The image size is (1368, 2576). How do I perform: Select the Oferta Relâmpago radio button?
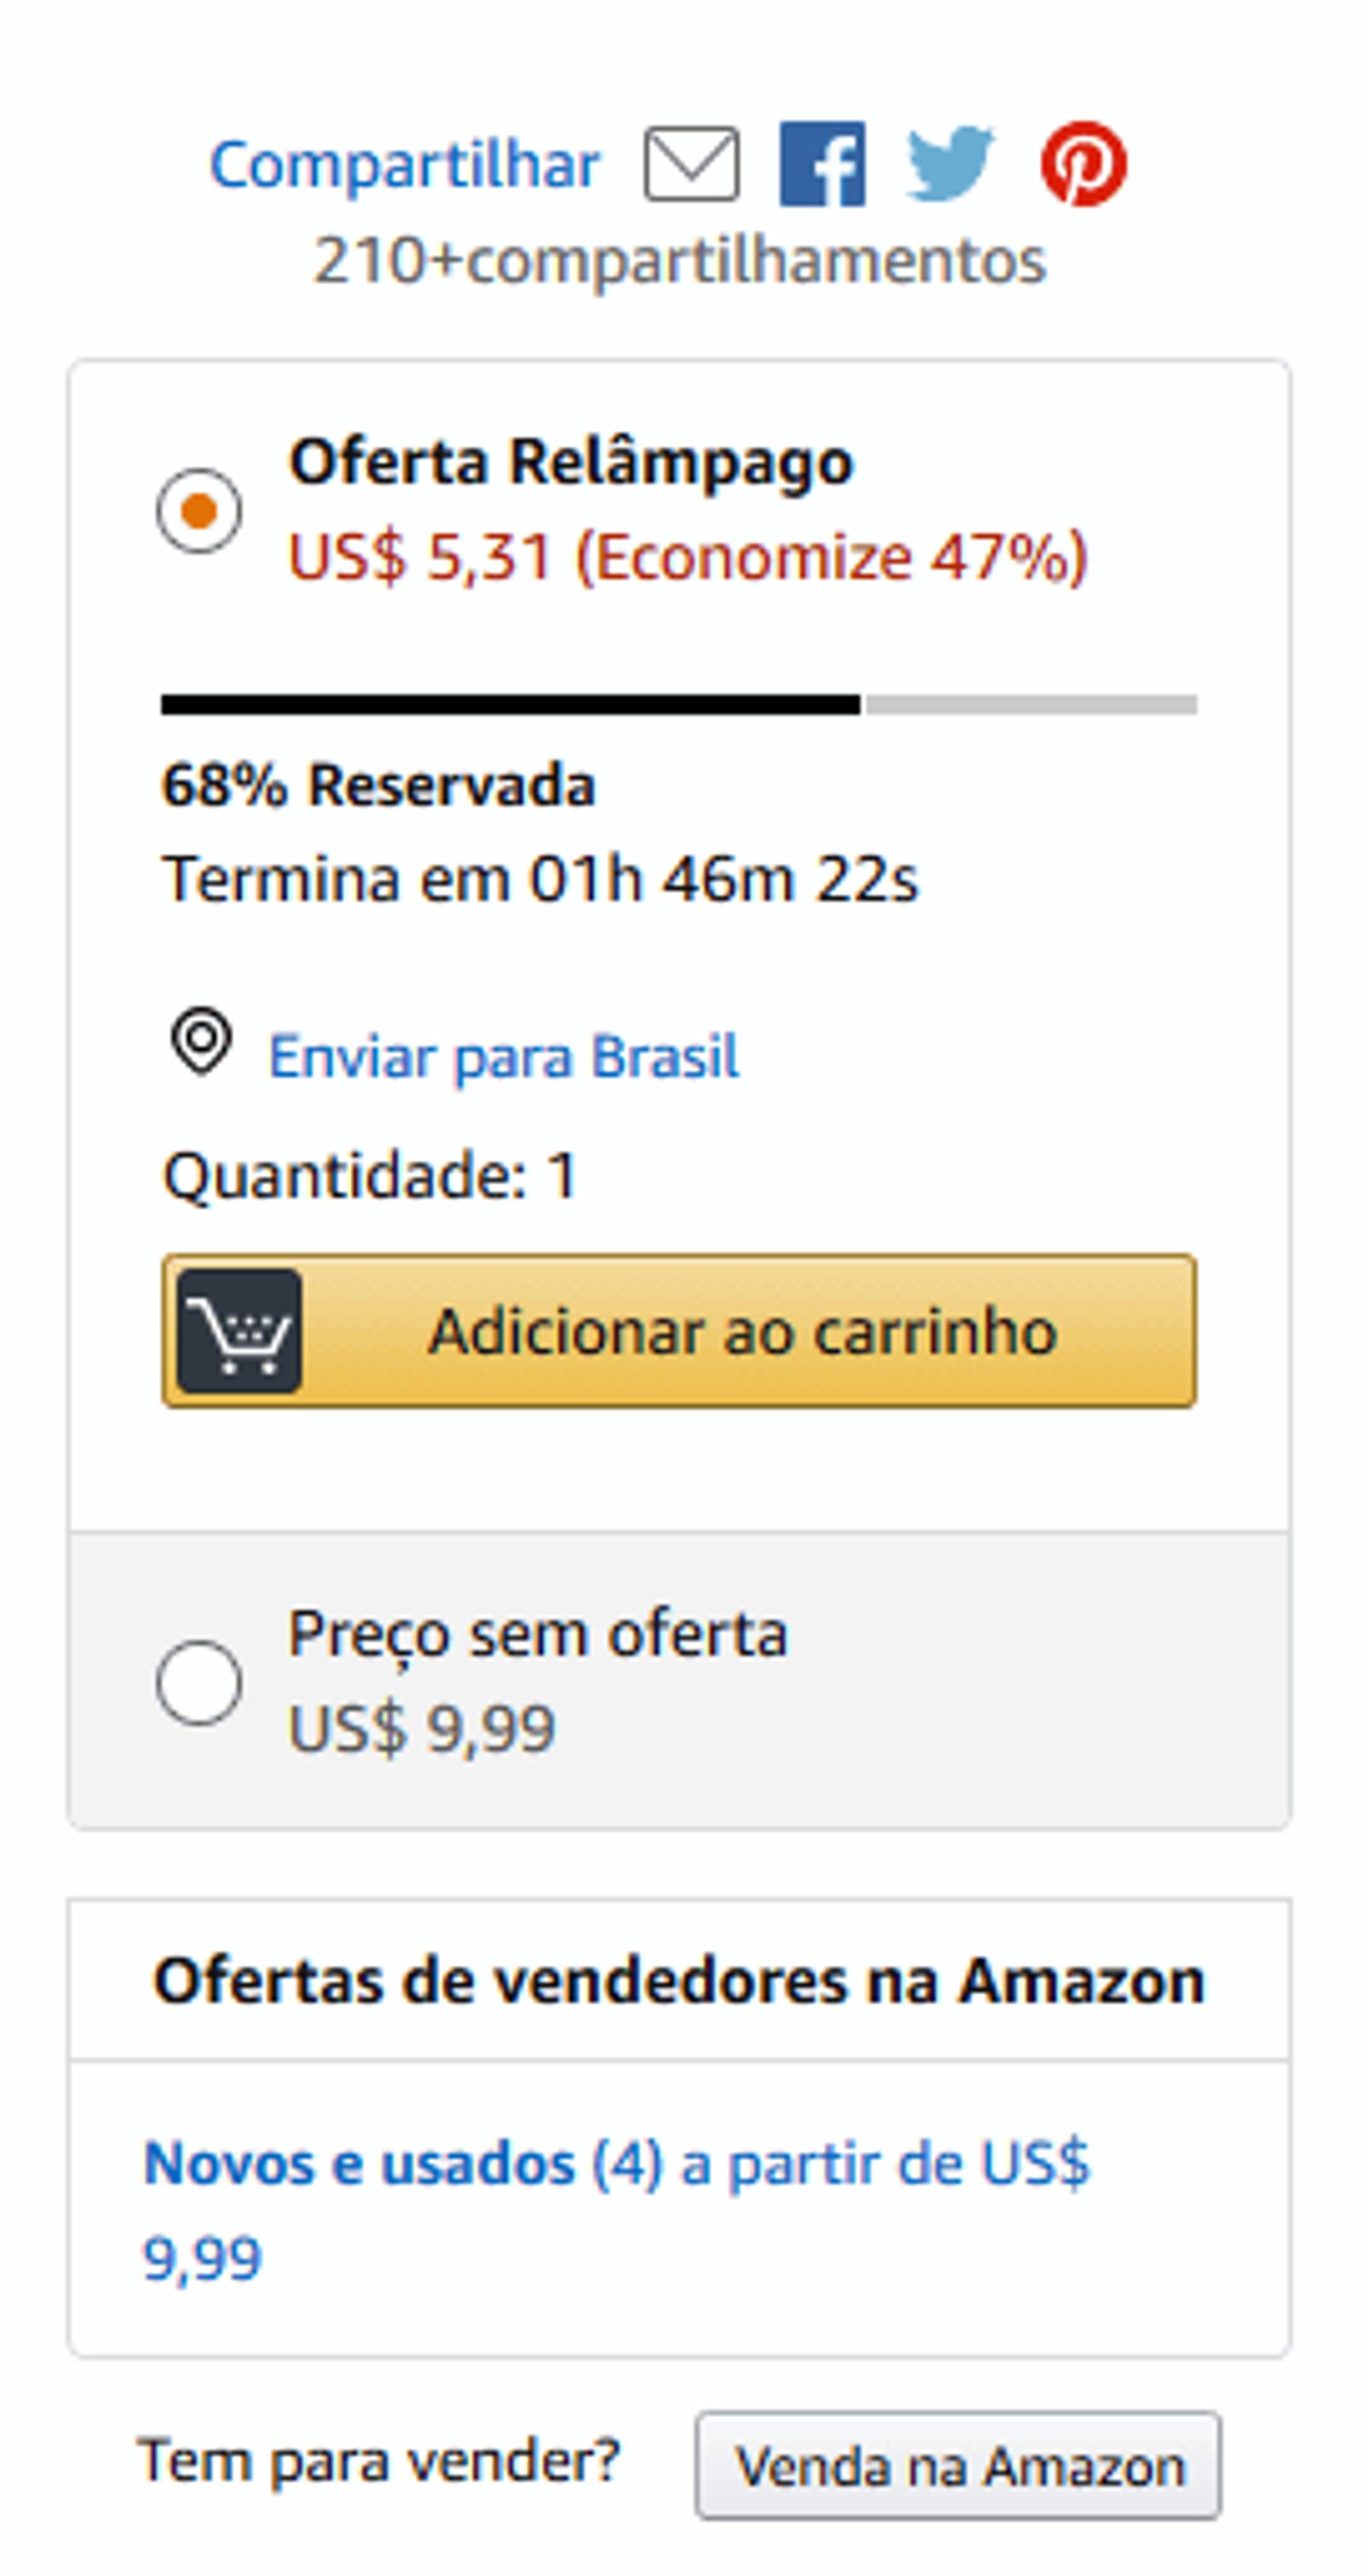click(x=199, y=510)
